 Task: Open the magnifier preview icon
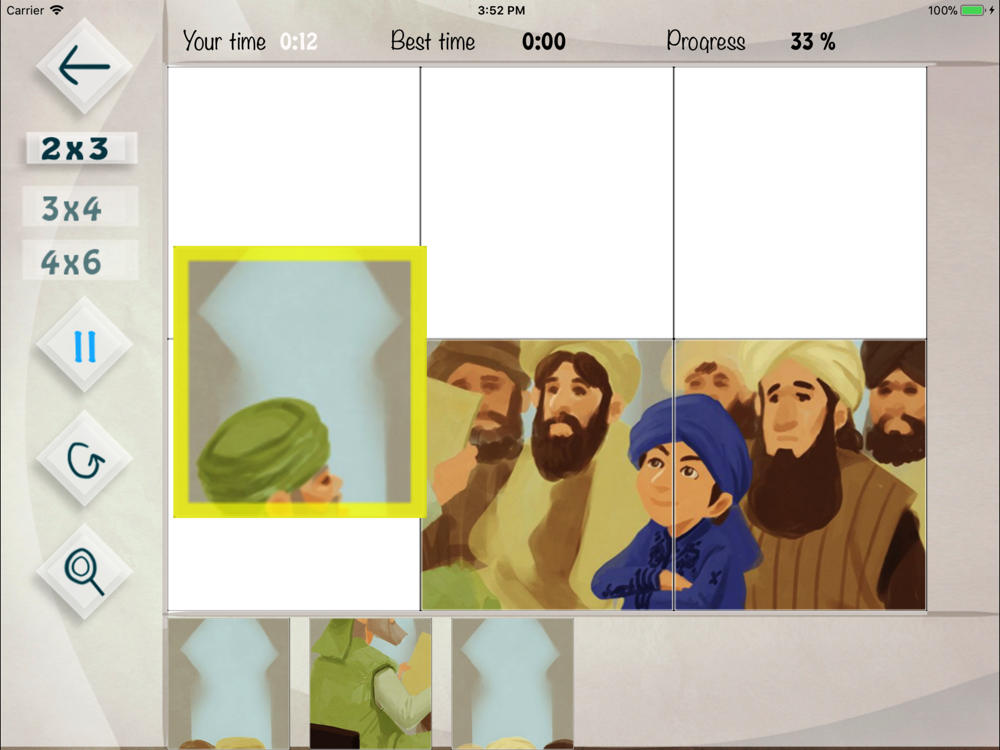click(x=84, y=572)
